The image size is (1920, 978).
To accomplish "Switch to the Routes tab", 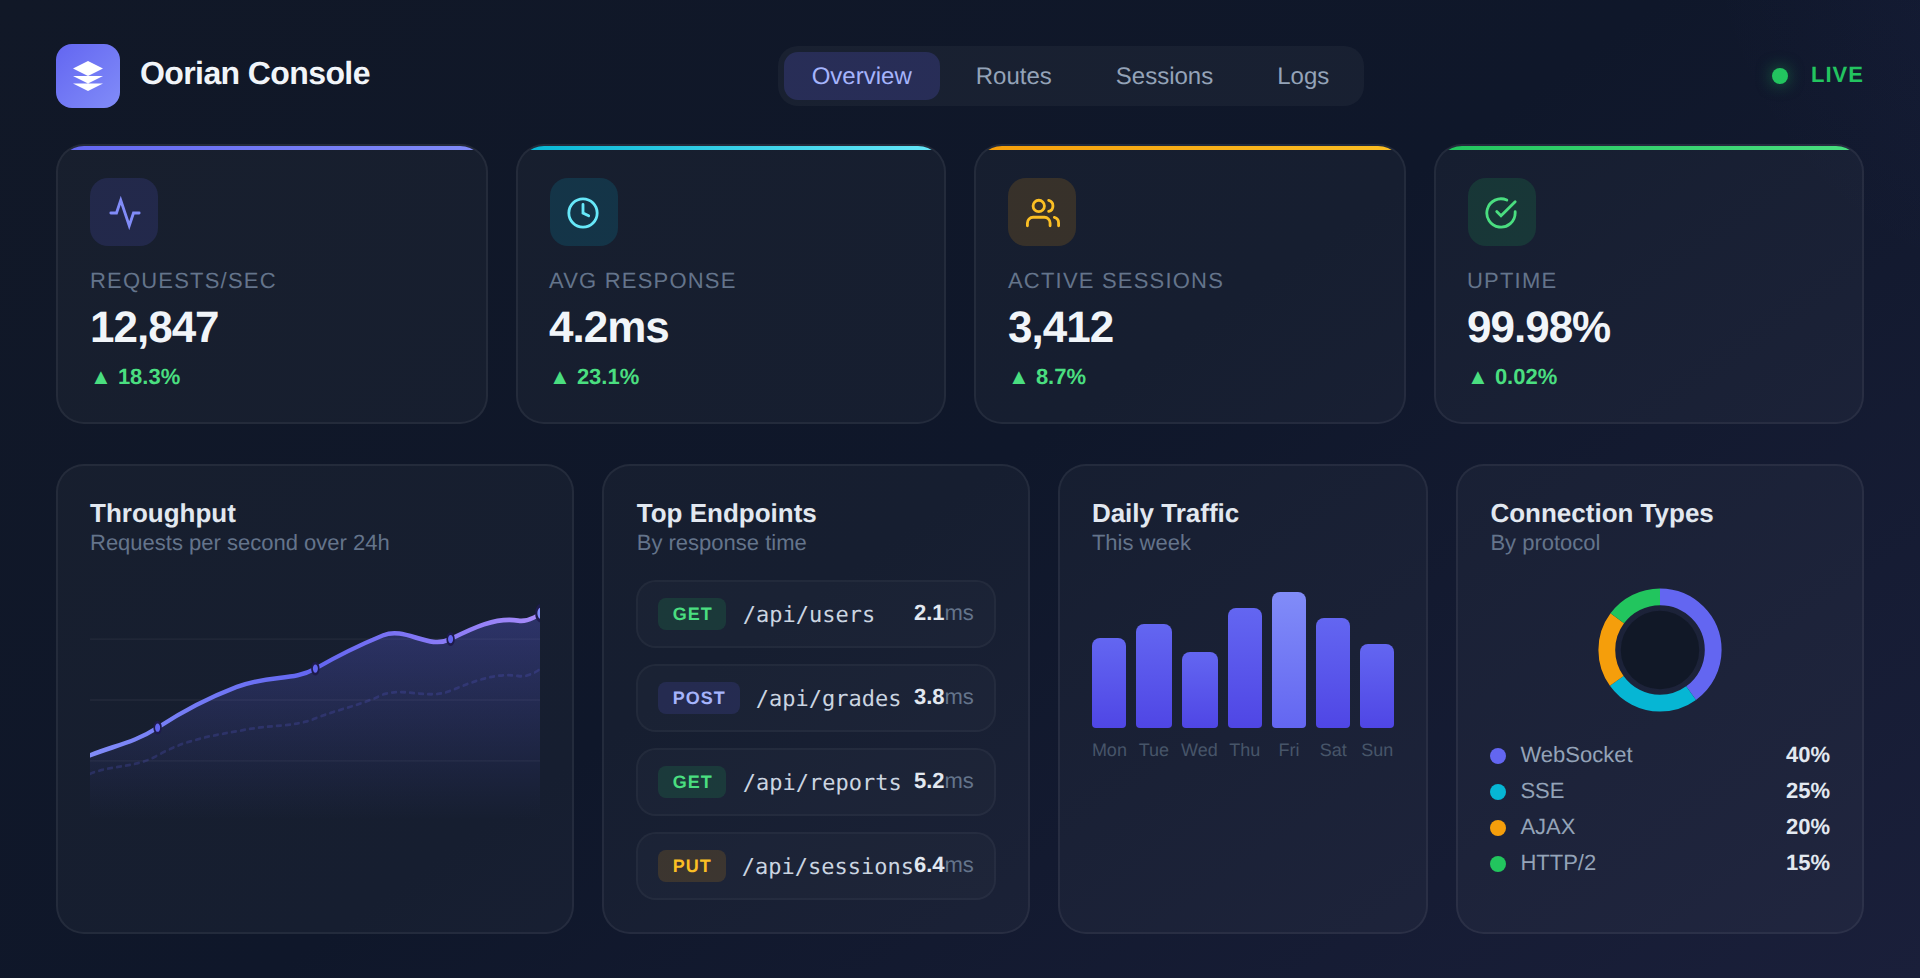I will click(x=1012, y=75).
